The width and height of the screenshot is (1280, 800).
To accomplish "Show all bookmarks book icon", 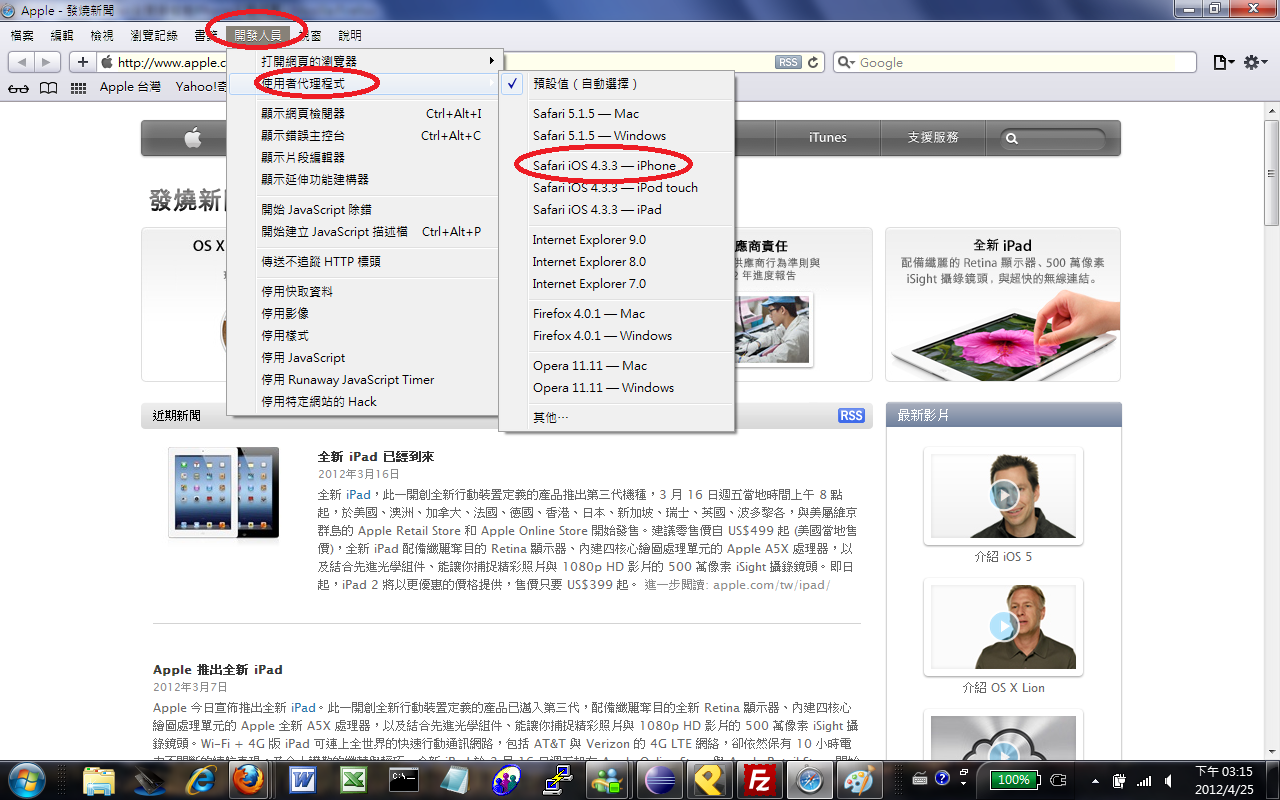I will [x=48, y=87].
